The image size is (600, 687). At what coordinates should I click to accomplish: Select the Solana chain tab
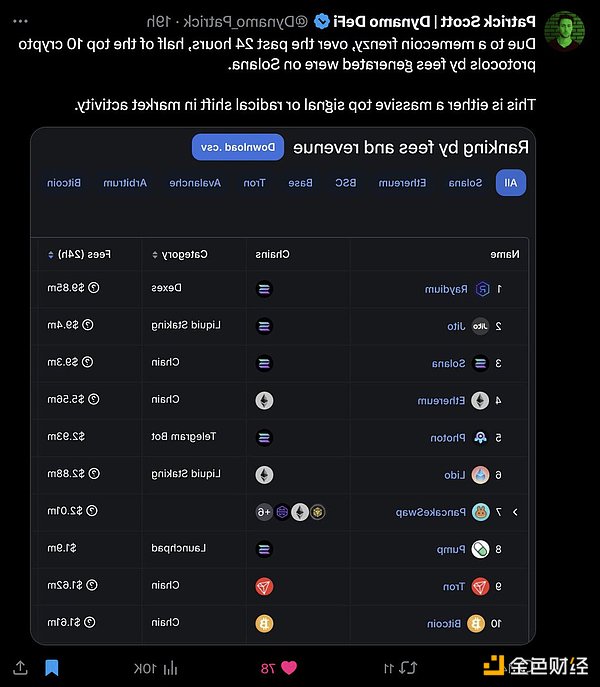(464, 183)
